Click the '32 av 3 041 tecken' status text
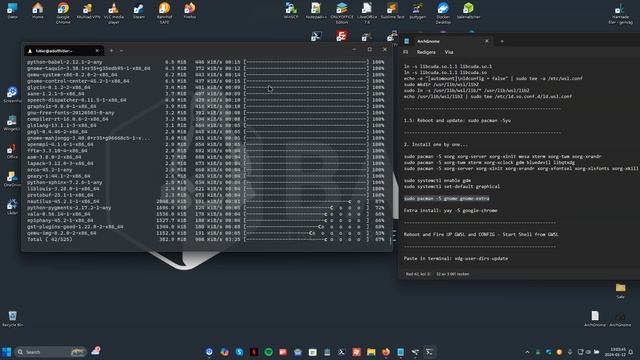Viewport: 640px width, 360px height. (453, 274)
